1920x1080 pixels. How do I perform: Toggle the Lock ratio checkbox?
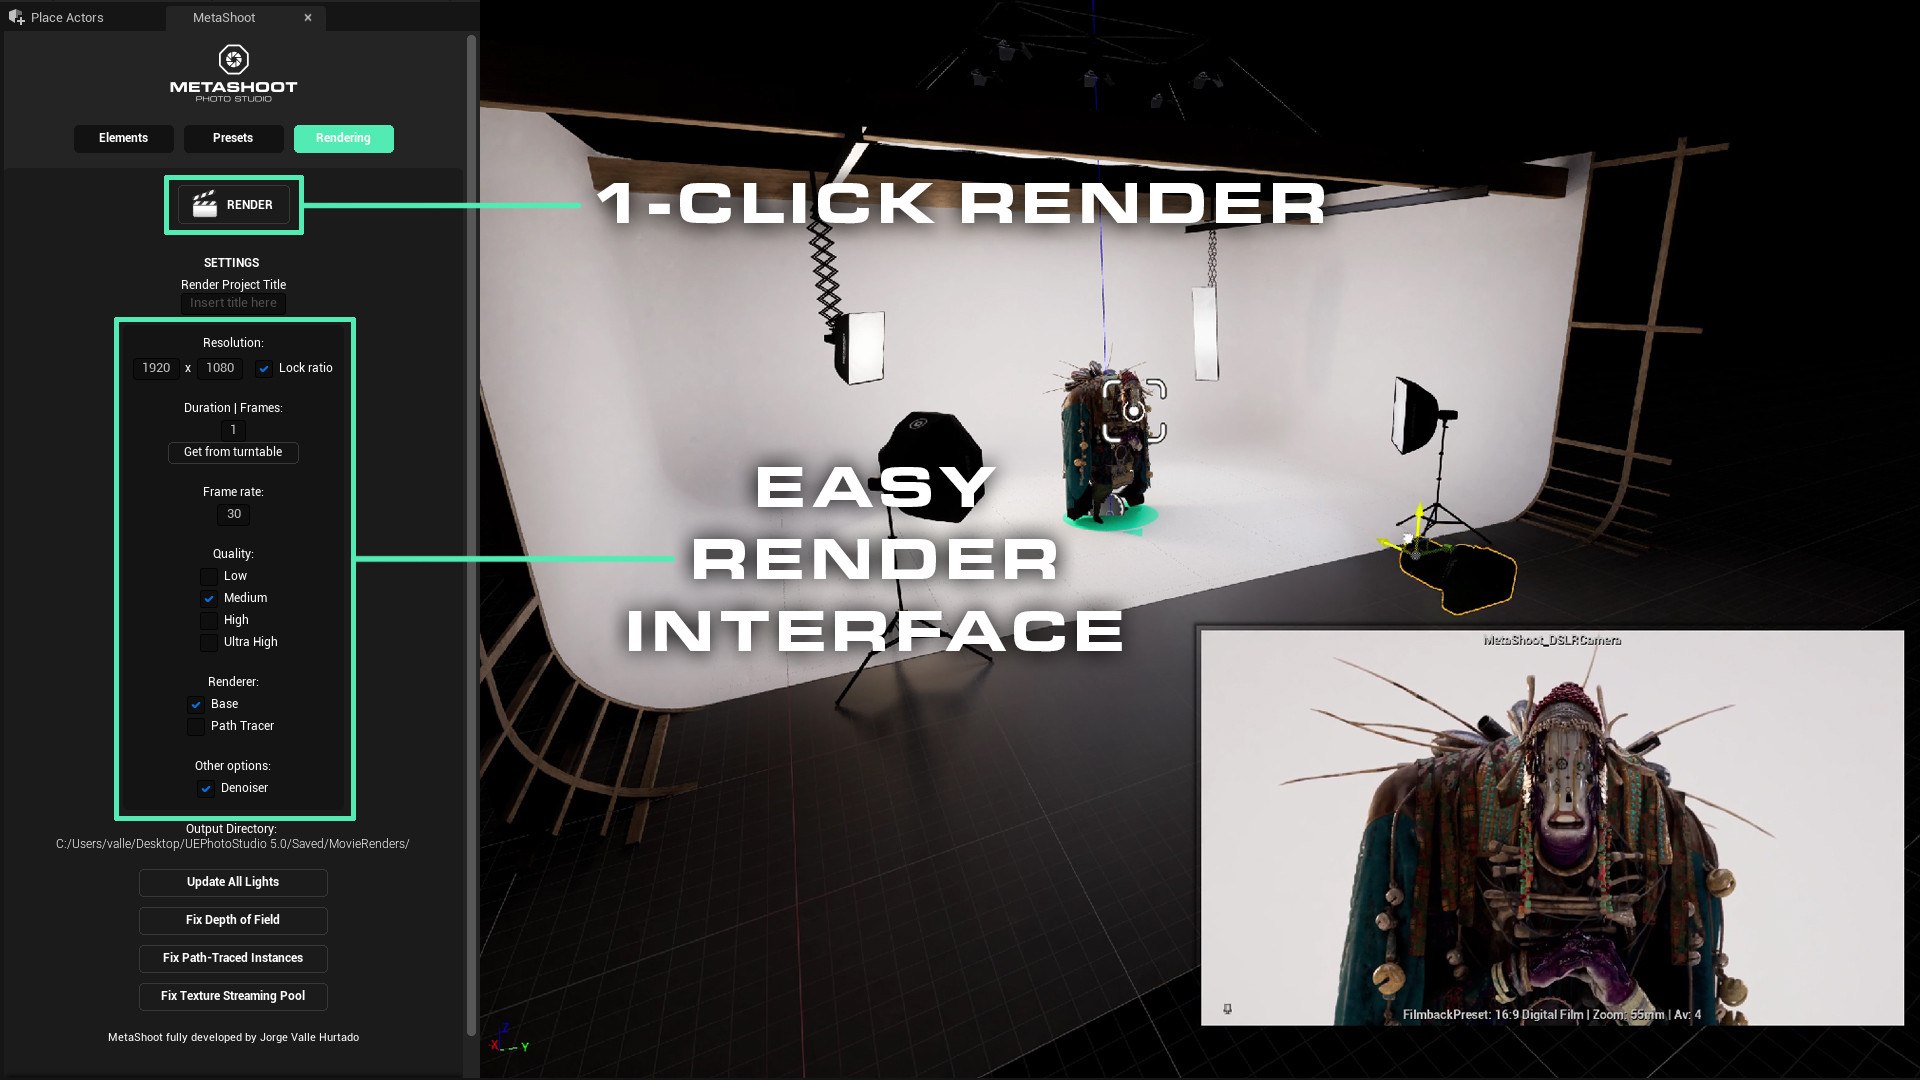point(264,368)
